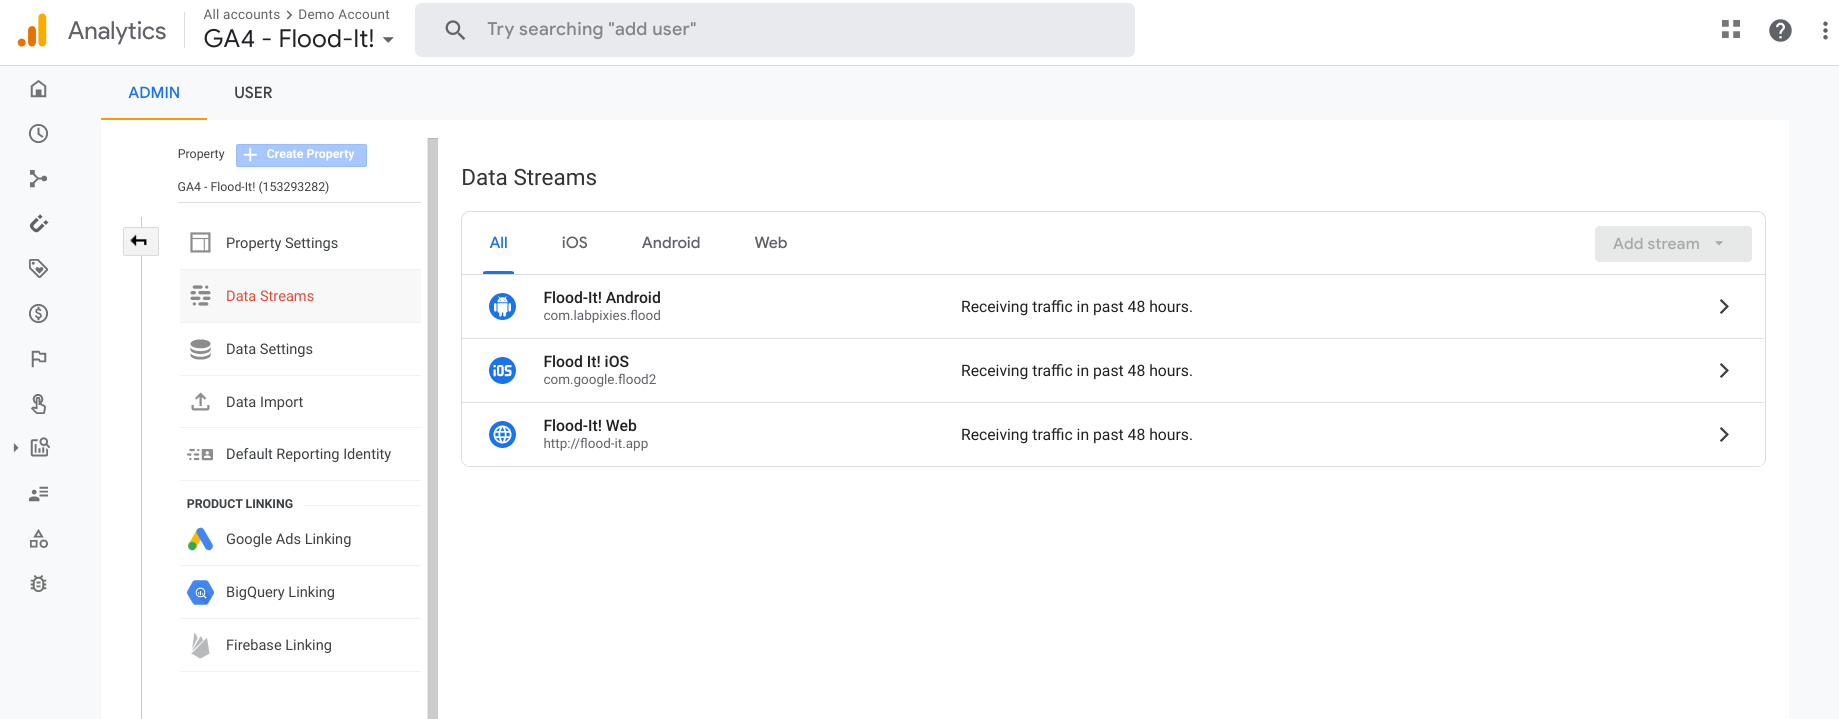
Task: Click the iOS stream icon
Action: [x=503, y=371]
